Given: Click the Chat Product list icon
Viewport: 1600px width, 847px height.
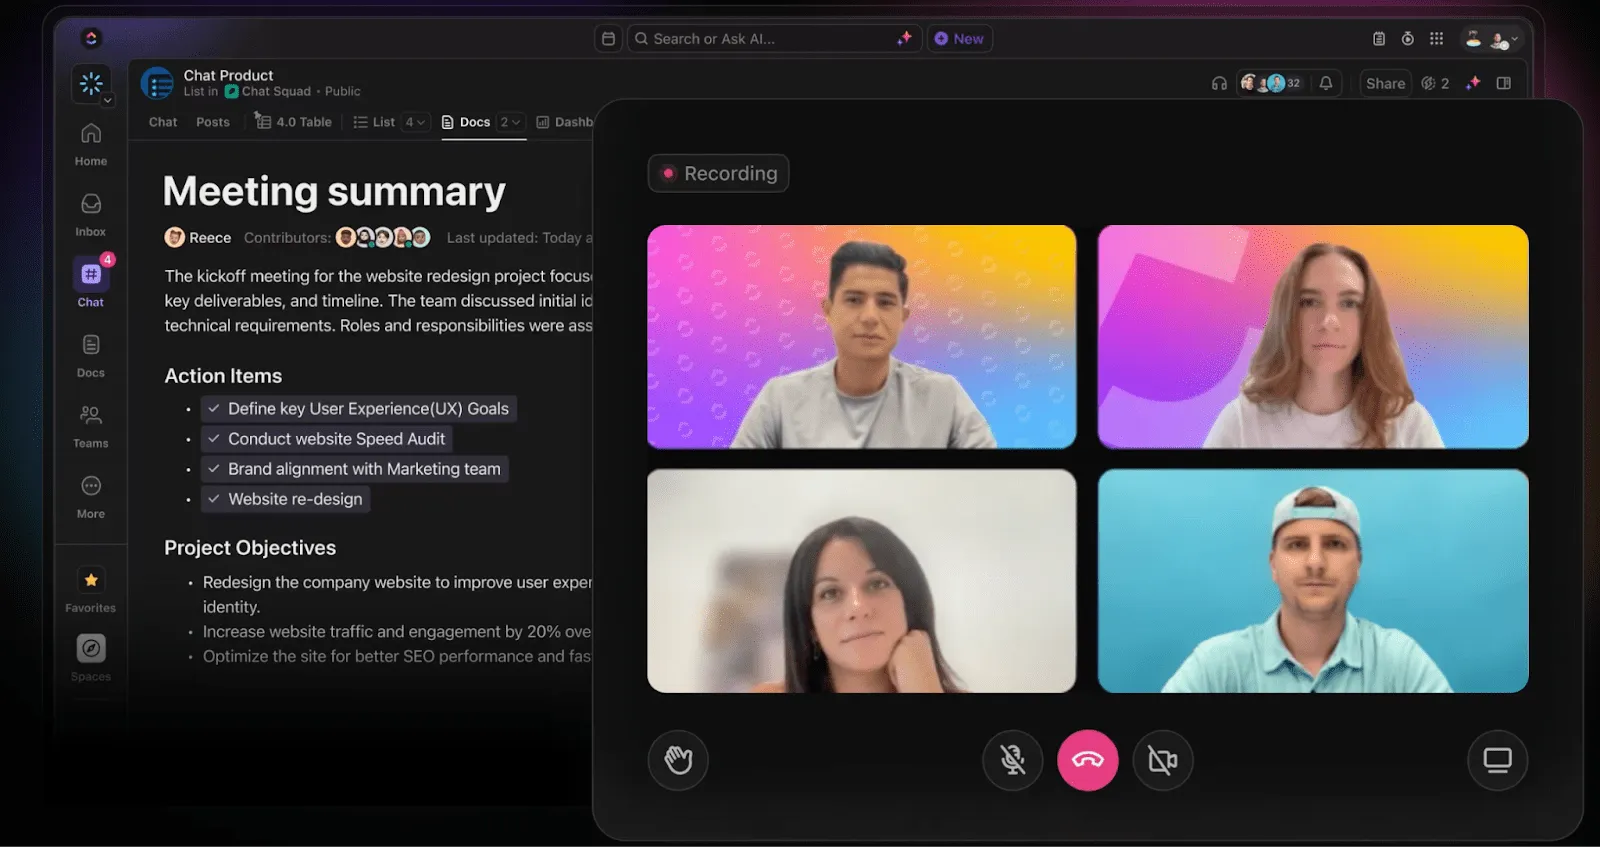Looking at the screenshot, I should [x=157, y=84].
